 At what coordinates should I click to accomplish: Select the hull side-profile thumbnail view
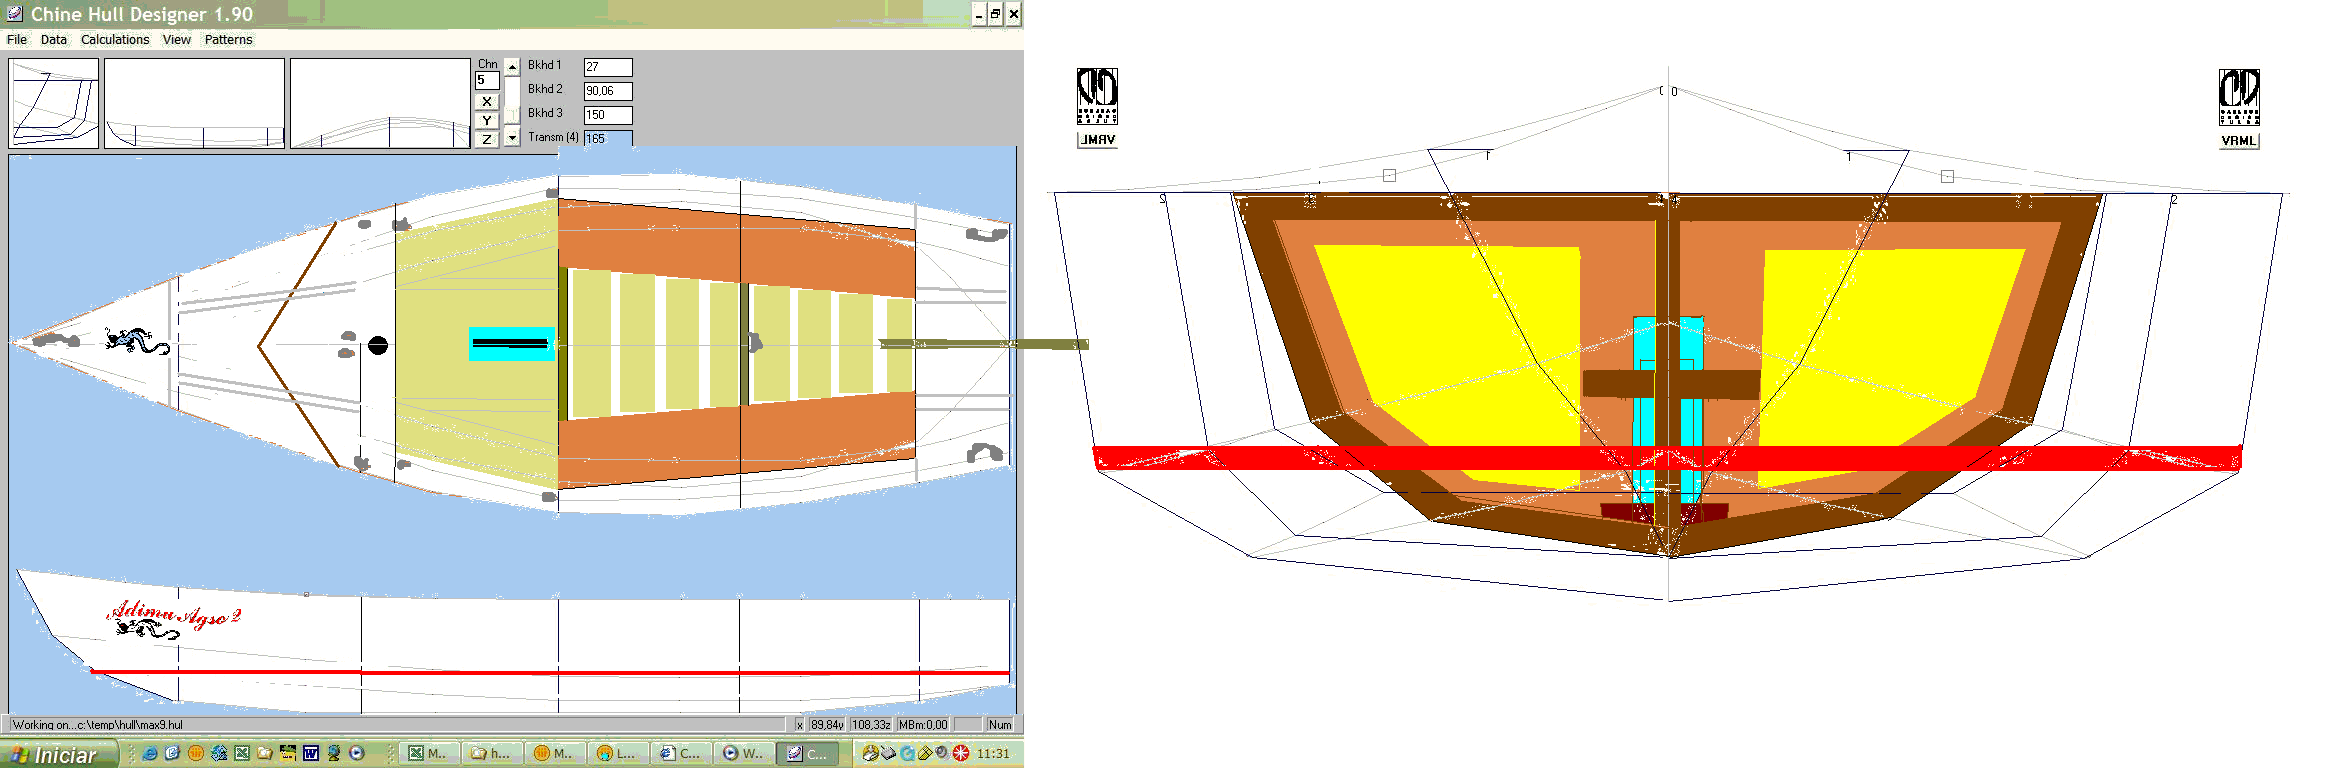pos(194,103)
